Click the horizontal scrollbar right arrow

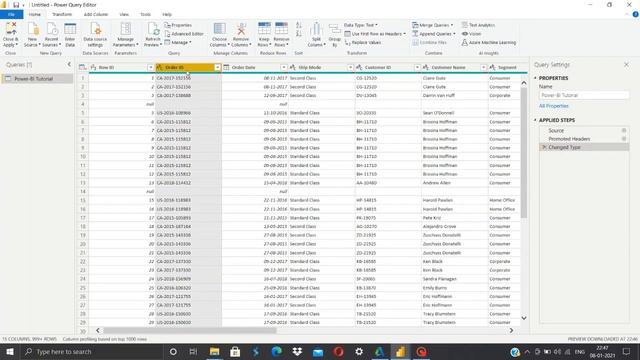511,331
